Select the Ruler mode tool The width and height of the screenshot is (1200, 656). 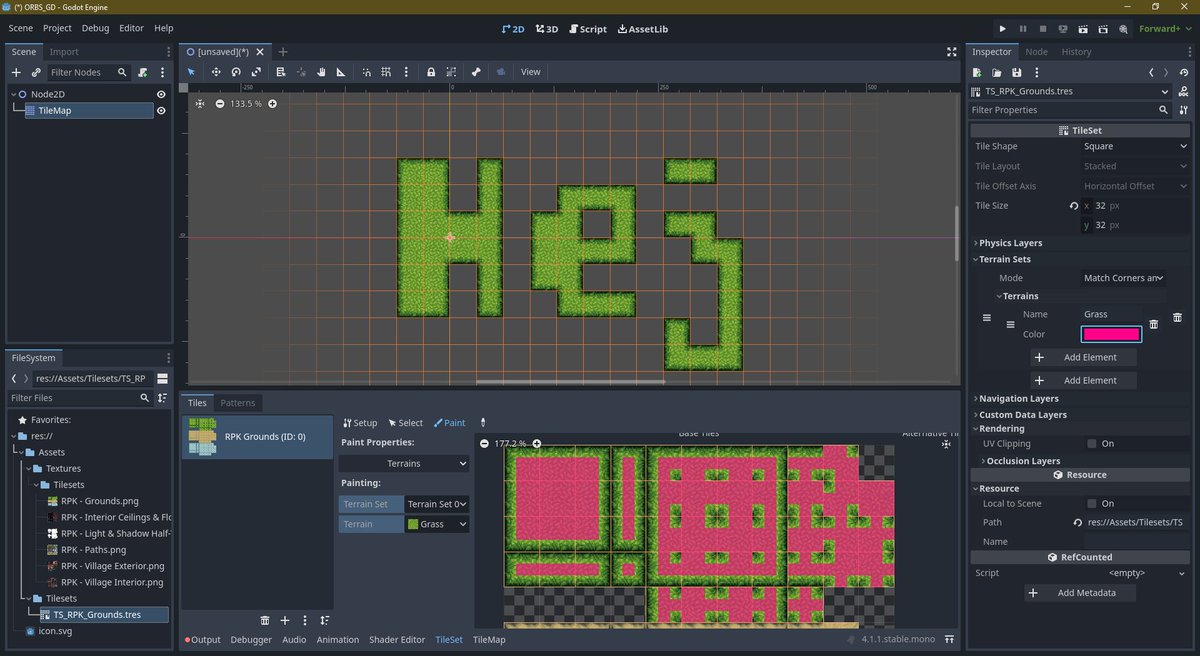point(340,72)
